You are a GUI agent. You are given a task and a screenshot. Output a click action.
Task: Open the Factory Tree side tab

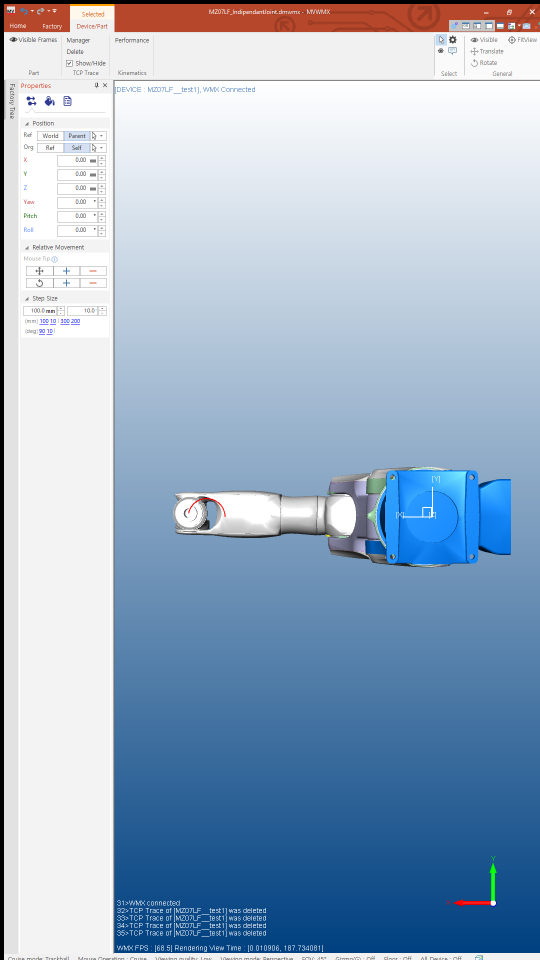(x=12, y=100)
